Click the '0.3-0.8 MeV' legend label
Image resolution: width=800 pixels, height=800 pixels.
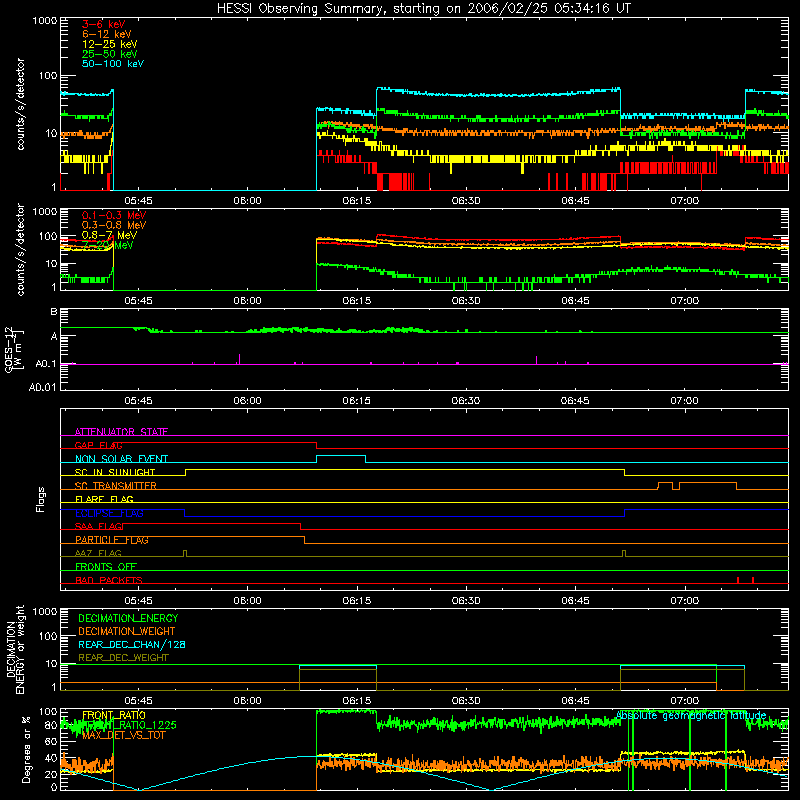click(114, 225)
